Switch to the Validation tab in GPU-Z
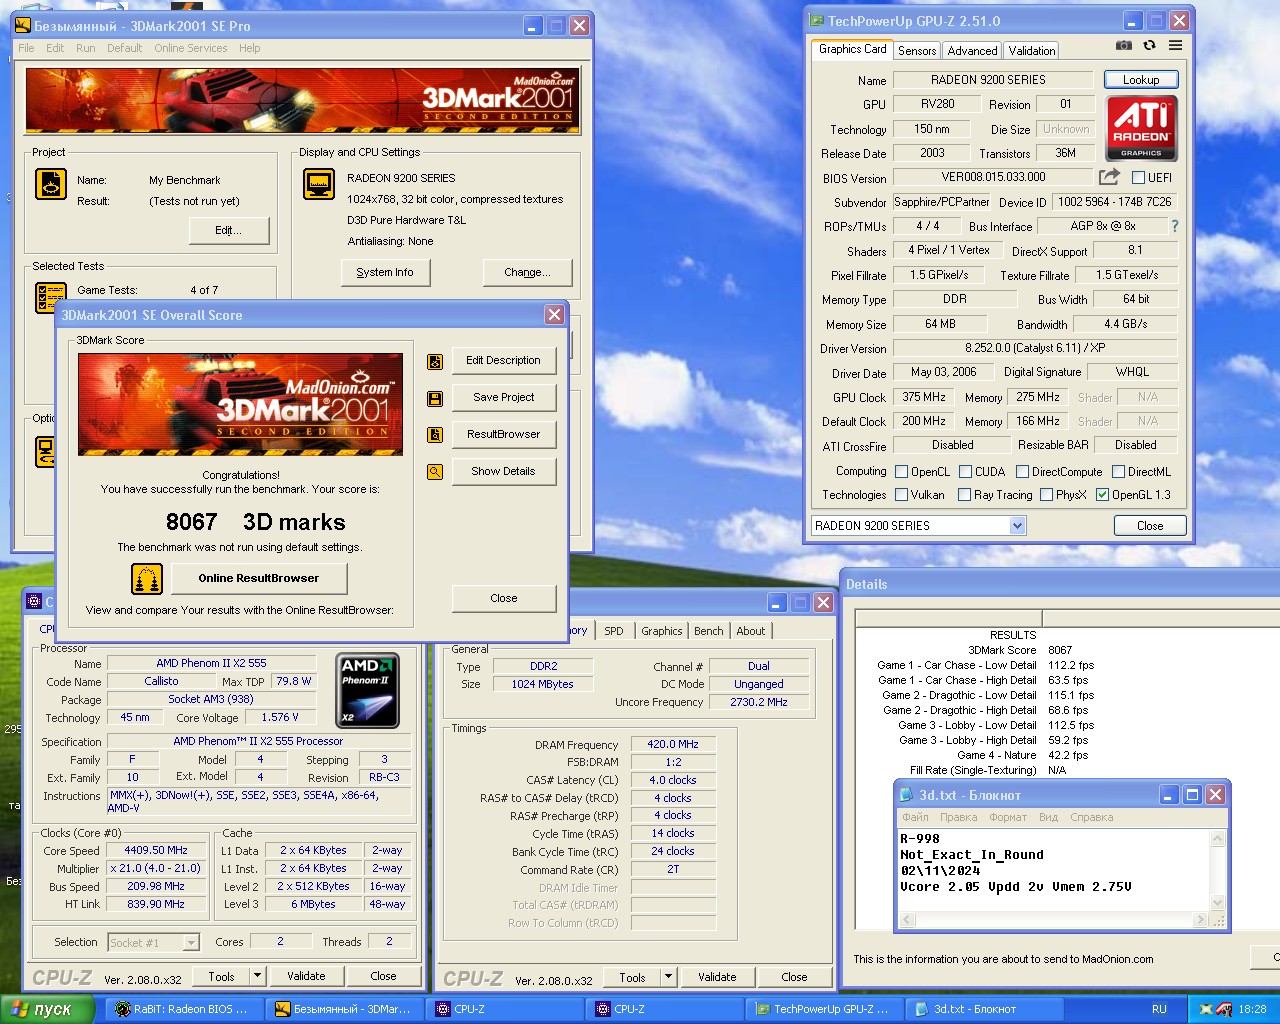 (x=1032, y=51)
